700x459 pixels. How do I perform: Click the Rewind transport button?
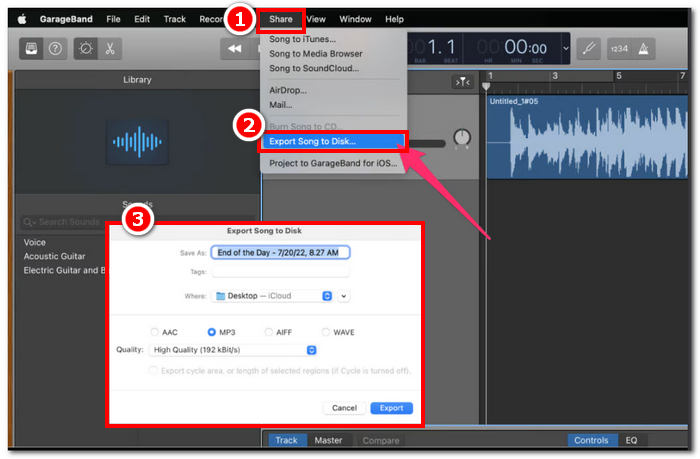coord(234,48)
